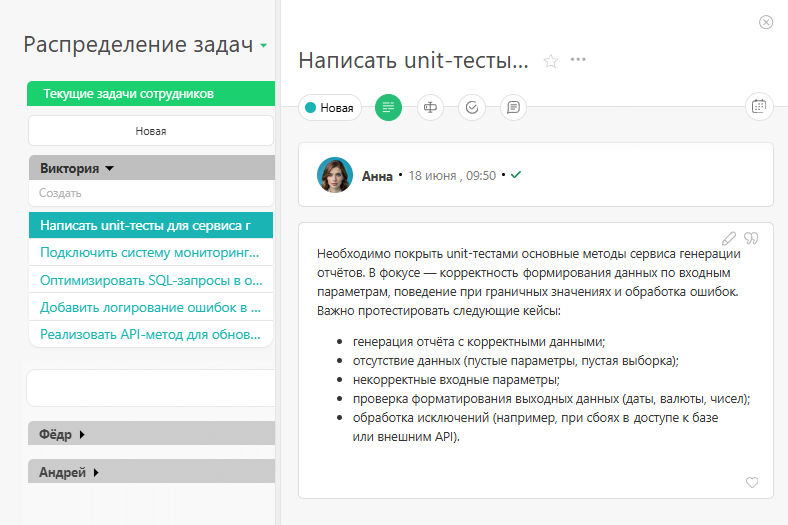788x525 pixels.
Task: Open the green description tab icon
Action: [388, 107]
